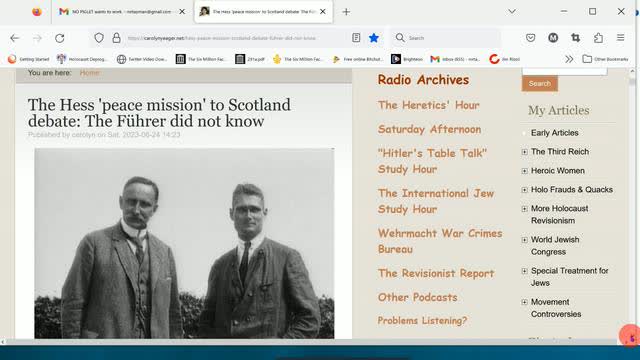640x360 pixels.
Task: Open Free online Bitchute bookmark
Action: click(358, 59)
